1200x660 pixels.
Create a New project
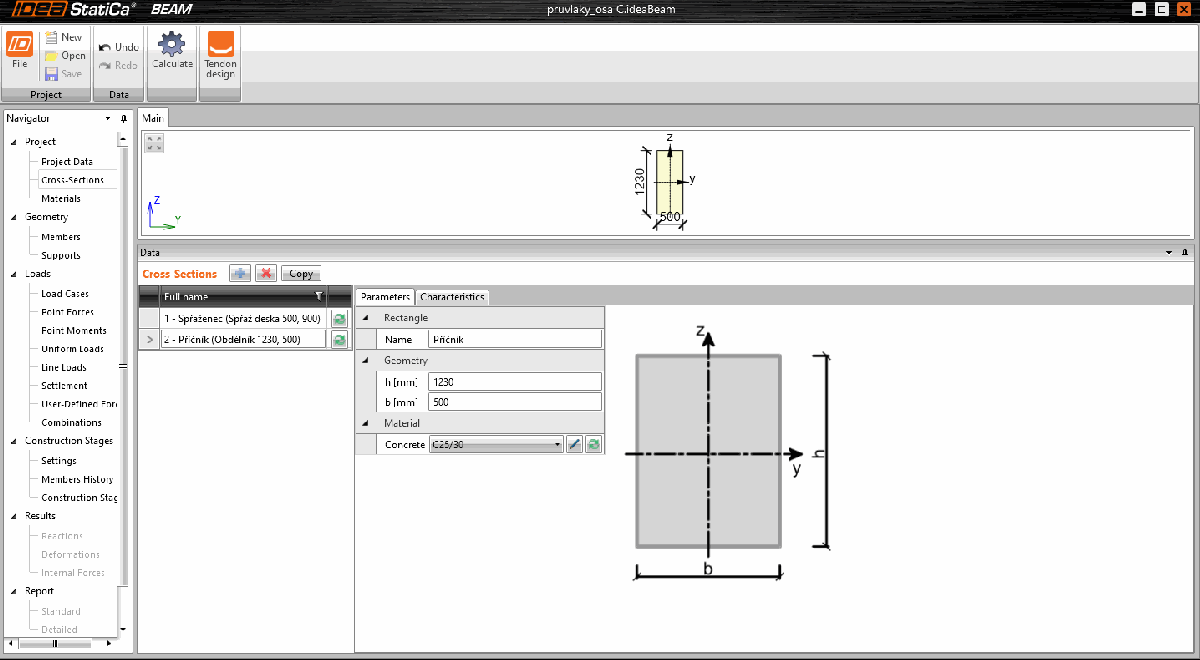(62, 36)
